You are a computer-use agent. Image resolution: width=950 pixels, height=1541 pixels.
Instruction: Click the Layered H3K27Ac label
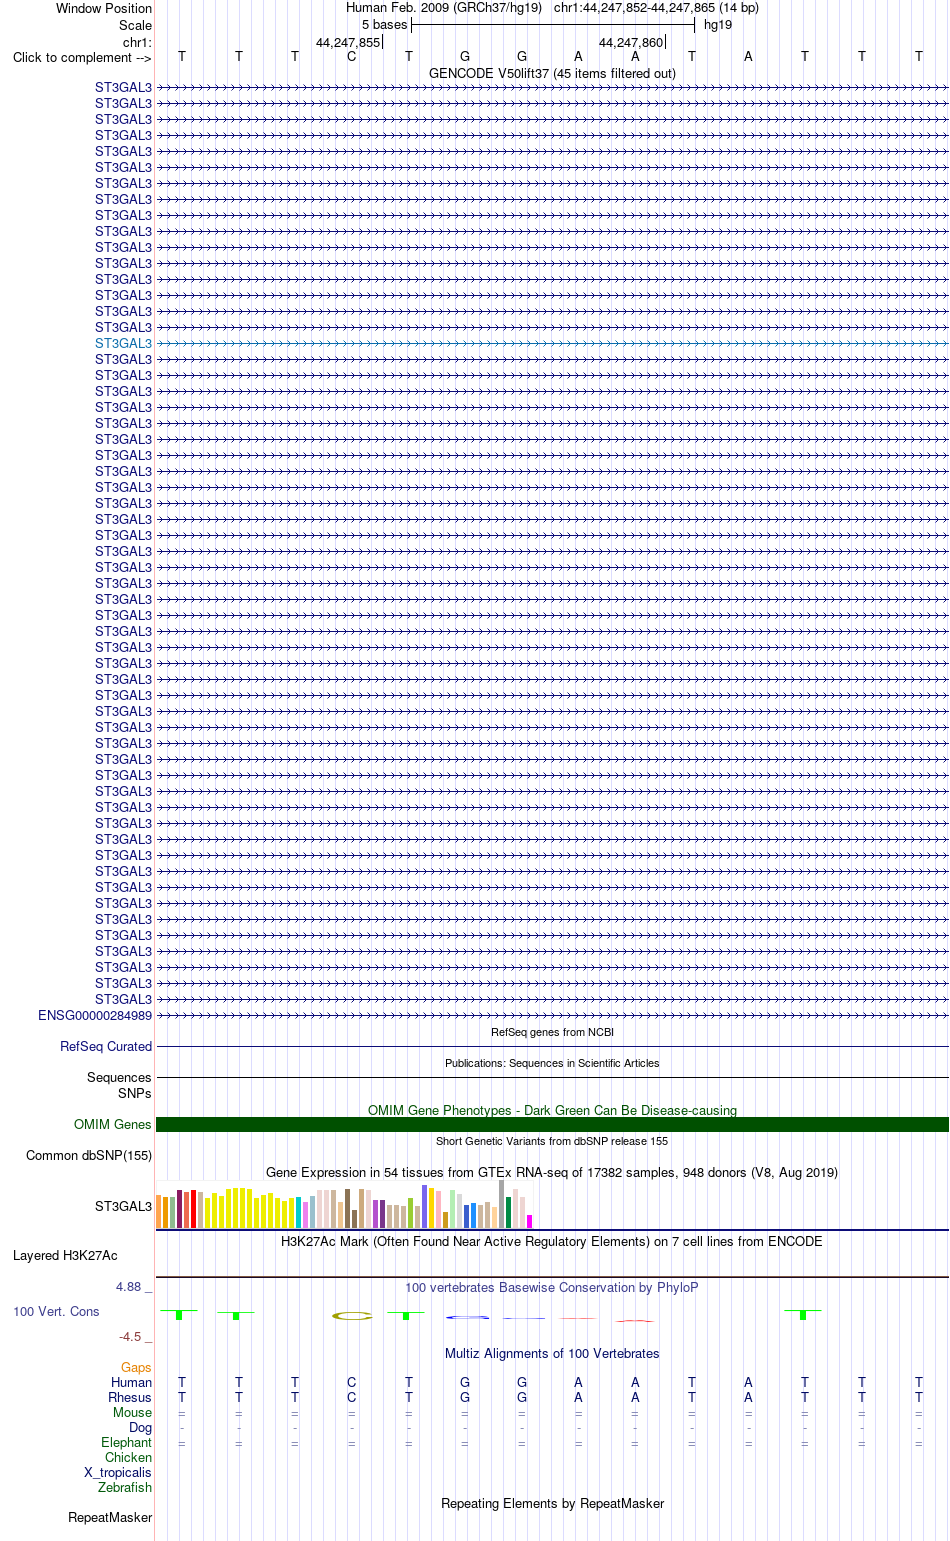coord(65,1256)
